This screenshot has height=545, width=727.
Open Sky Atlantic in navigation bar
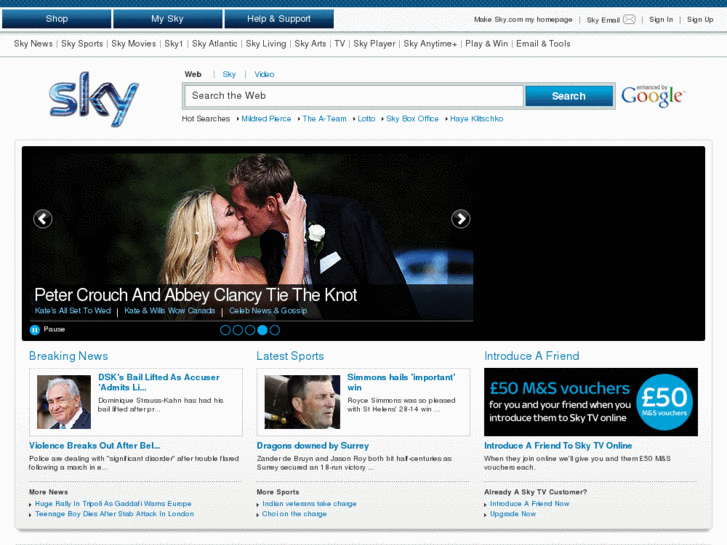coord(214,44)
